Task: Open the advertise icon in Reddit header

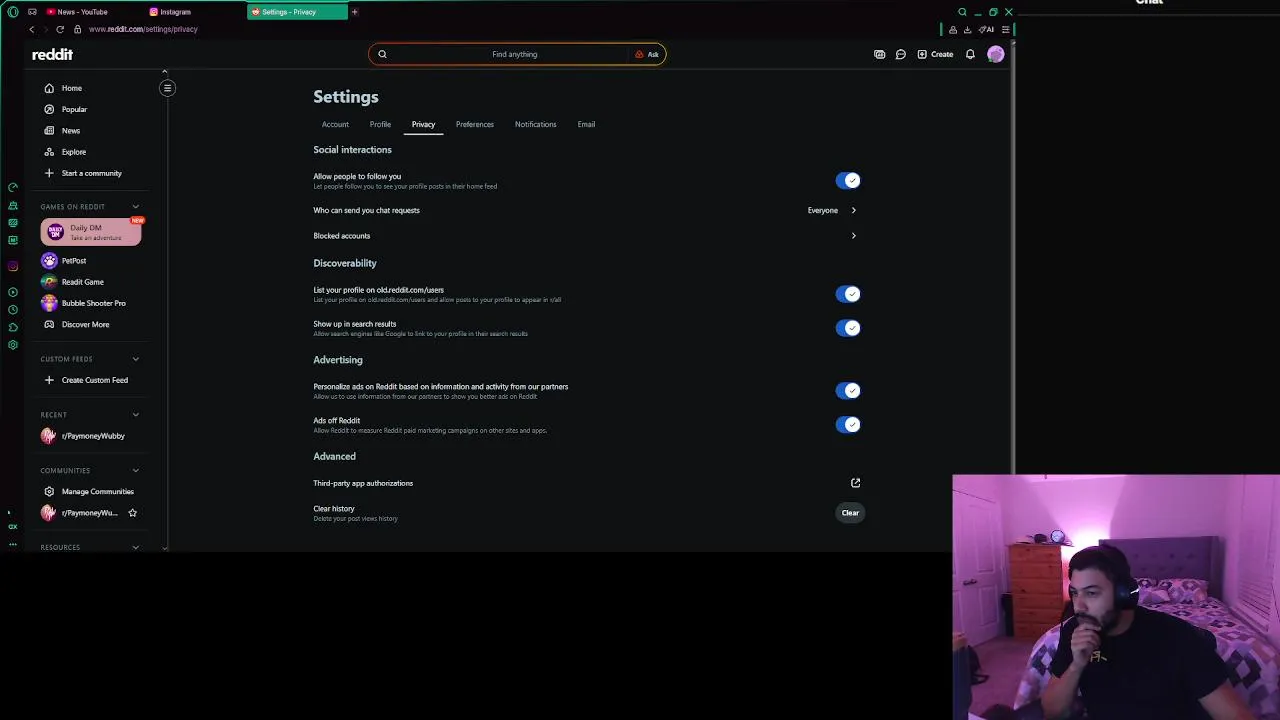Action: (879, 54)
